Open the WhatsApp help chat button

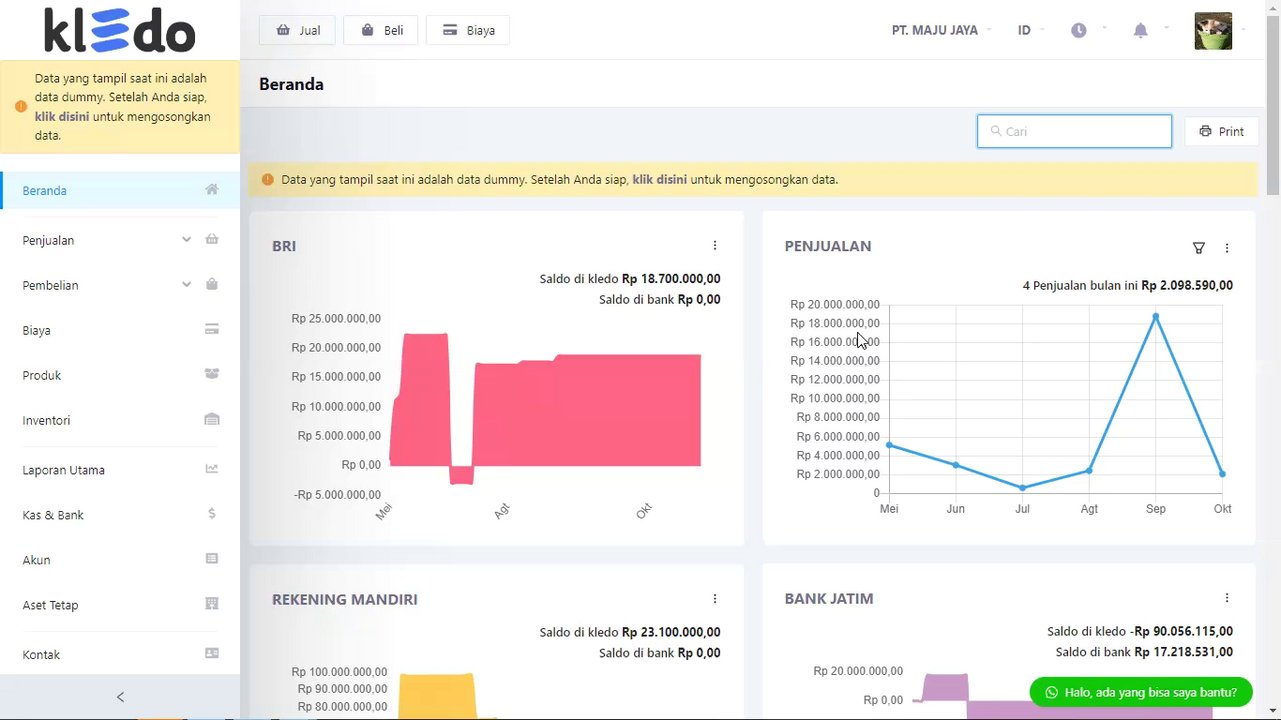[x=1140, y=692]
